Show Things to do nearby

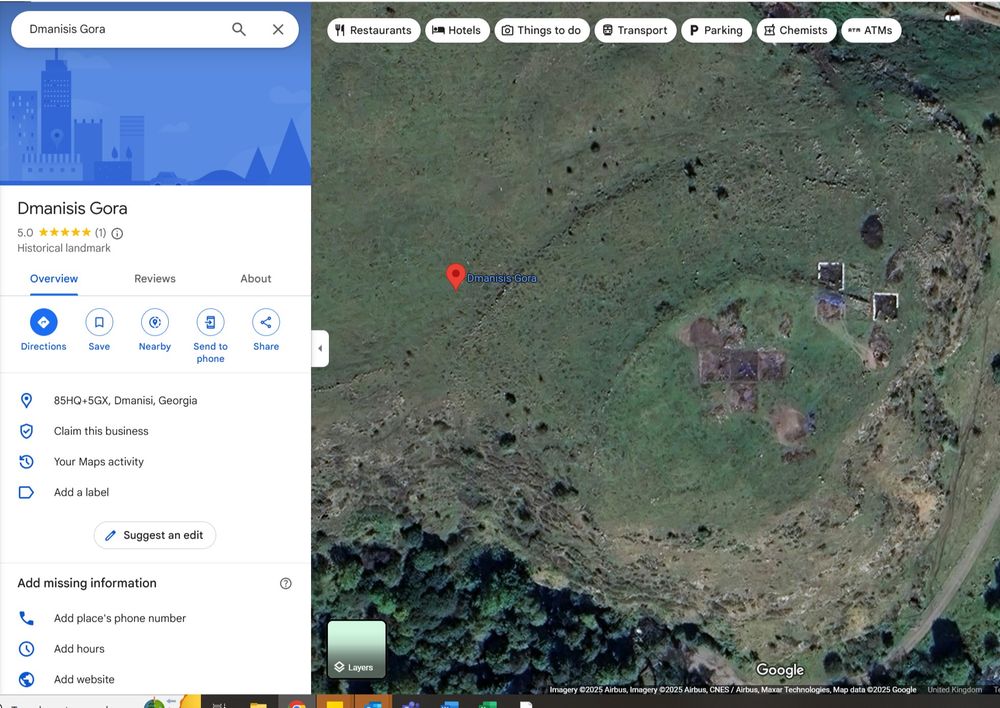coord(541,30)
